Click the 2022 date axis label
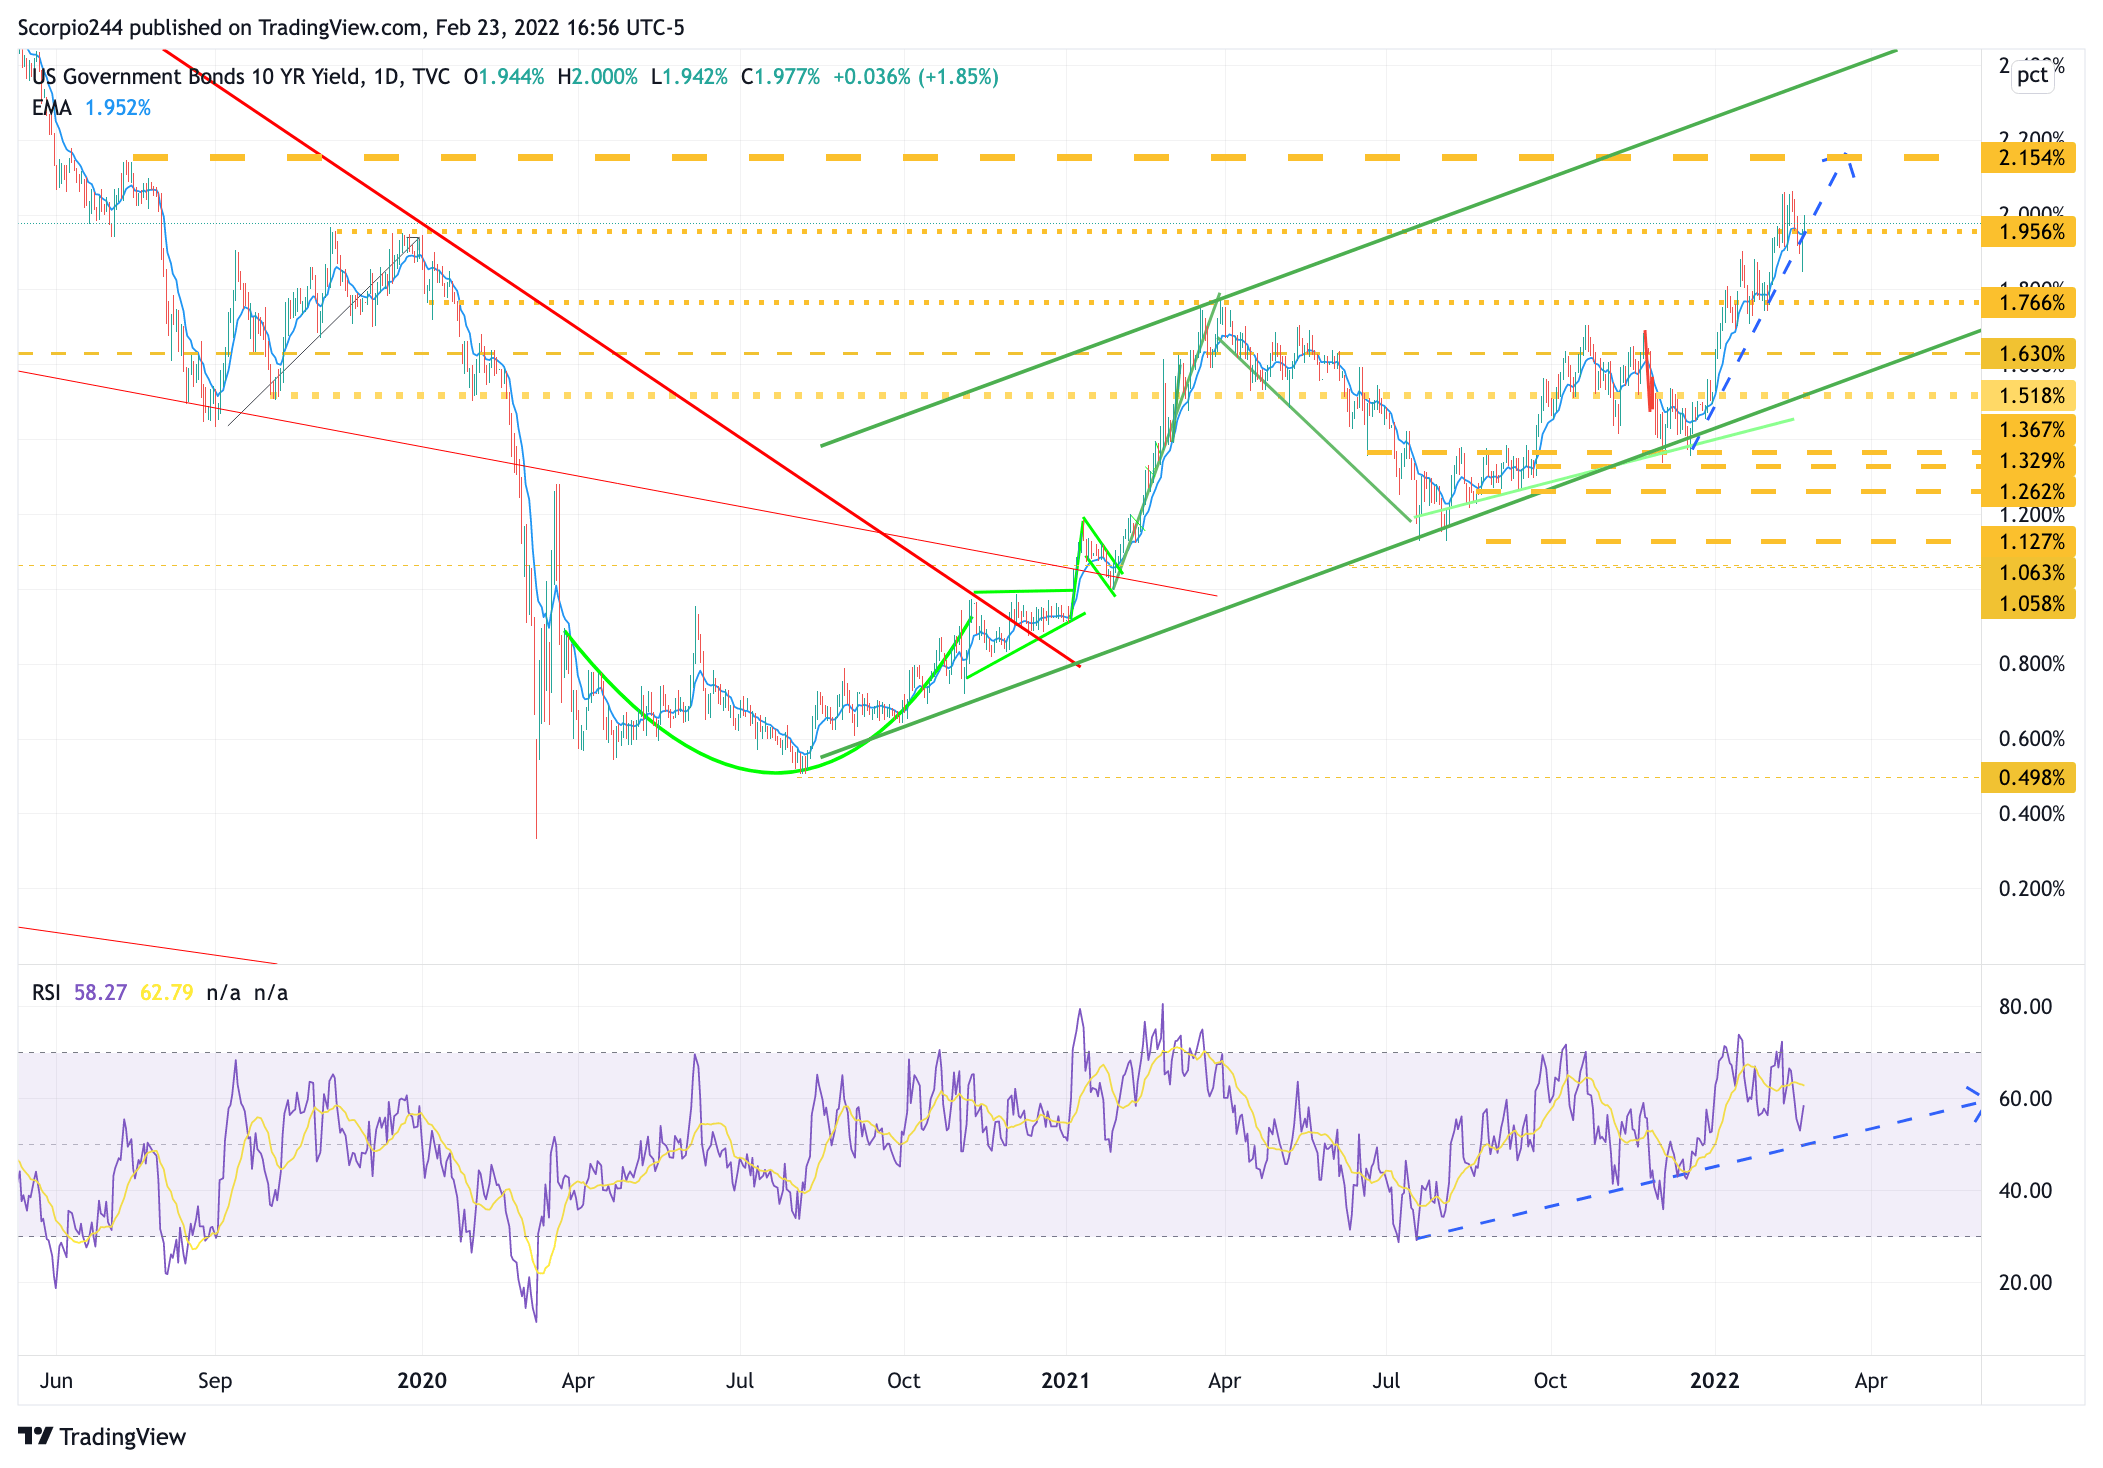Image resolution: width=2103 pixels, height=1468 pixels. [1714, 1381]
